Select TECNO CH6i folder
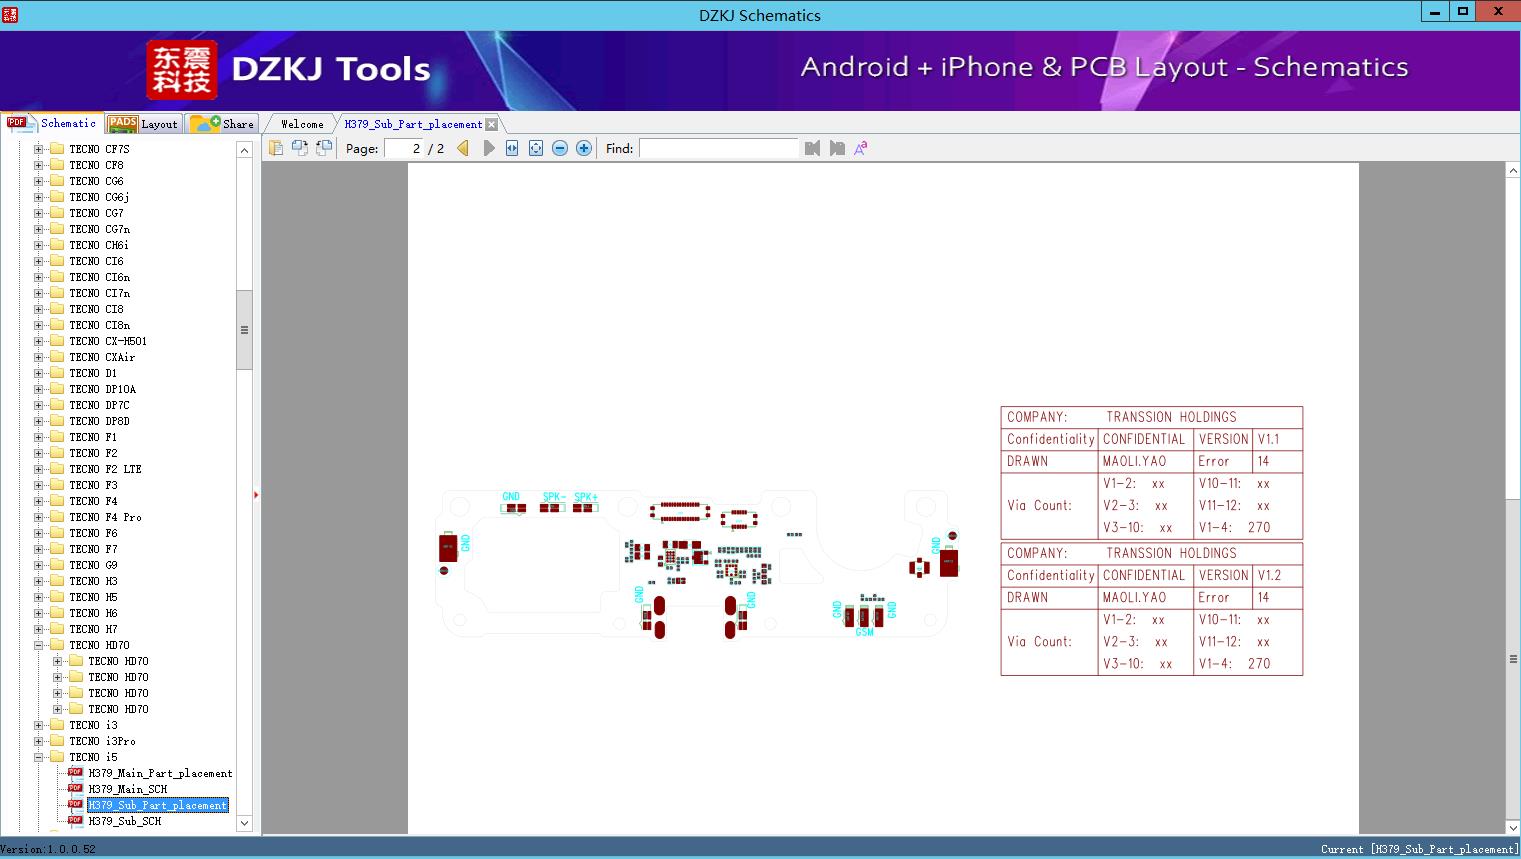This screenshot has height=859, width=1521. 99,245
